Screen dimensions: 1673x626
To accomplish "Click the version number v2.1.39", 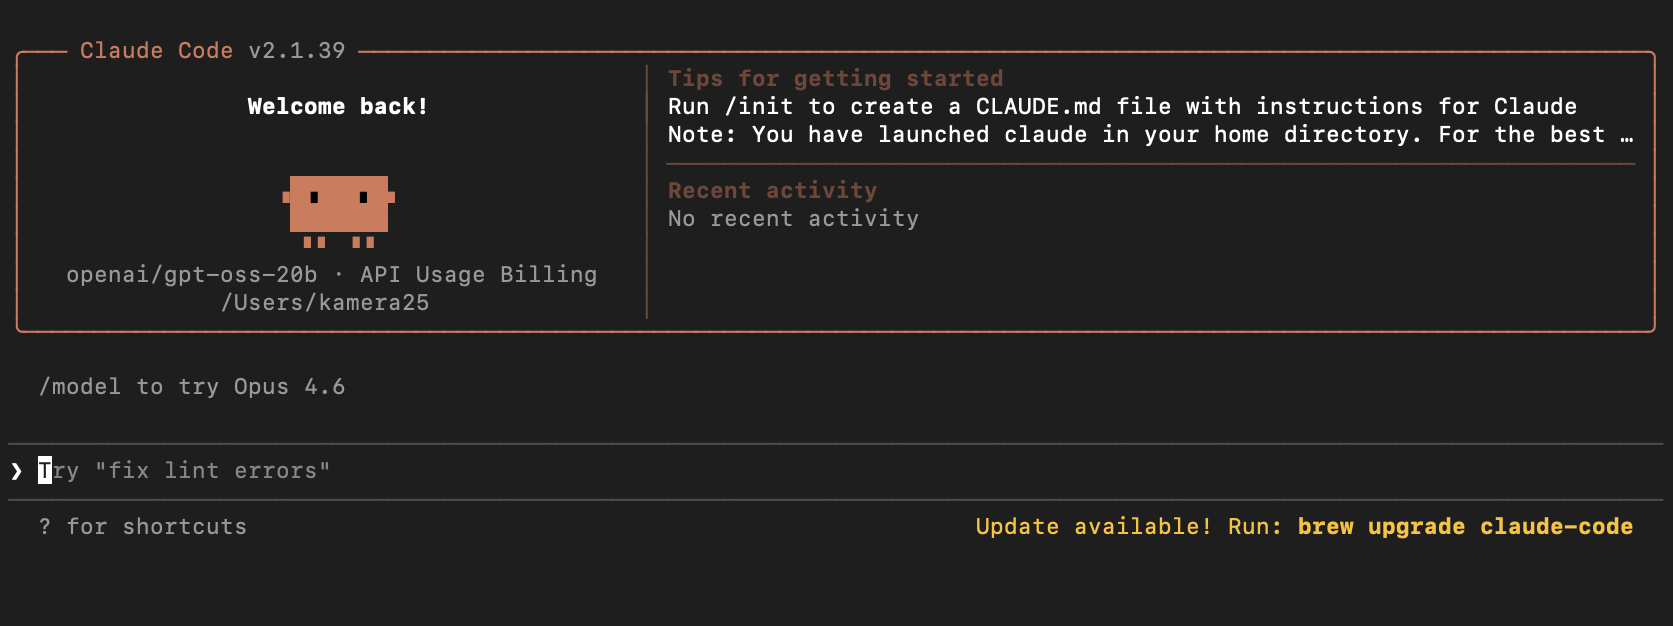I will point(297,51).
